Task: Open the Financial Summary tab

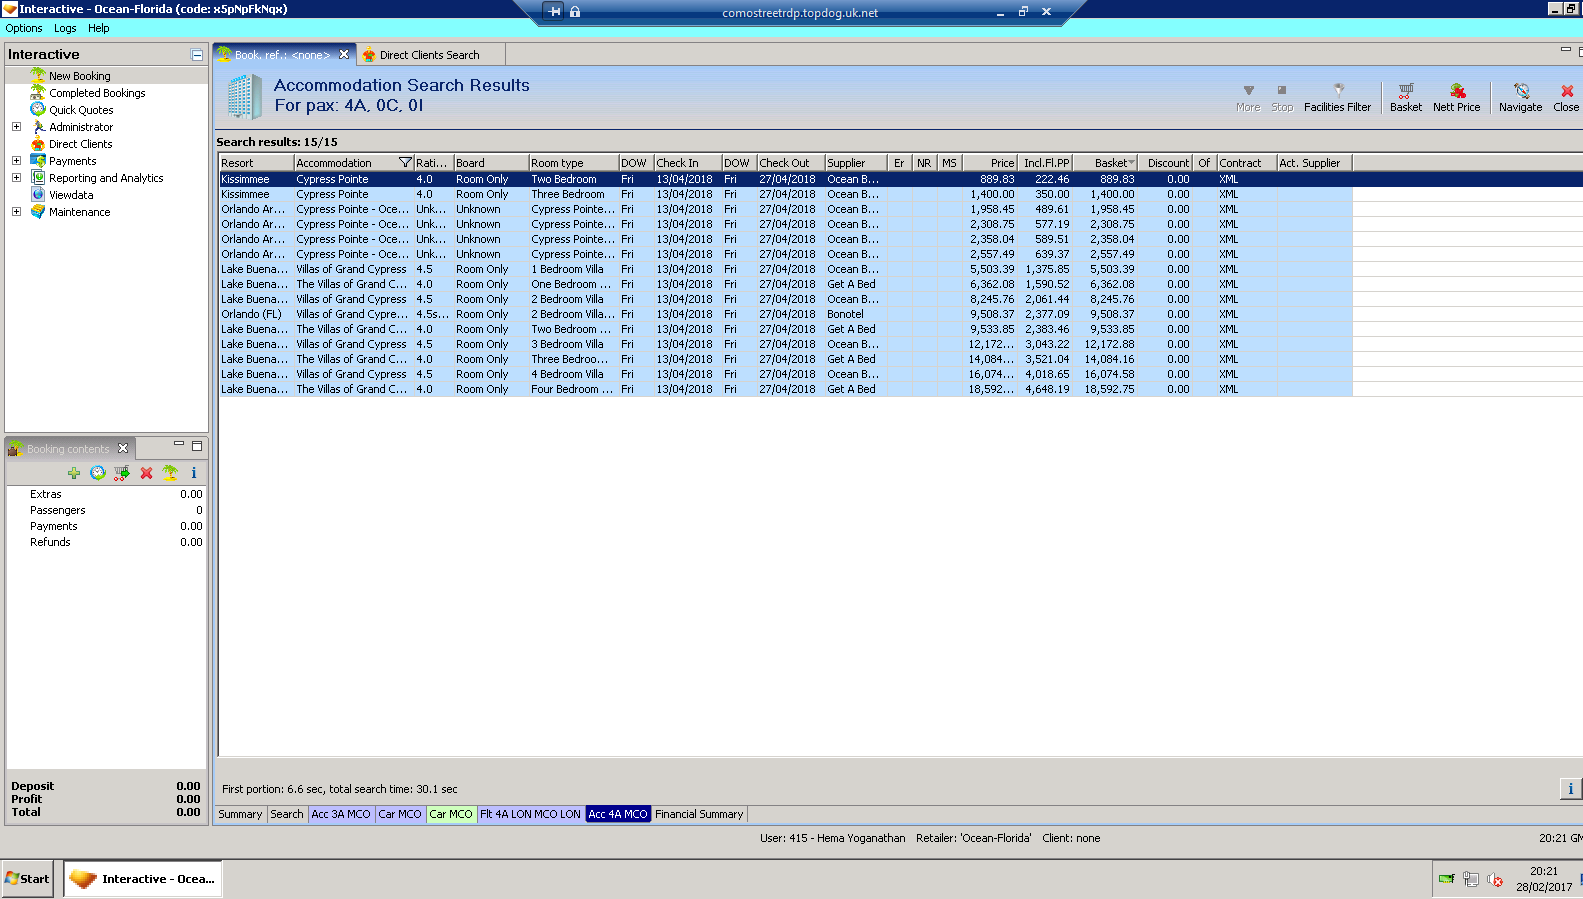Action: [699, 814]
